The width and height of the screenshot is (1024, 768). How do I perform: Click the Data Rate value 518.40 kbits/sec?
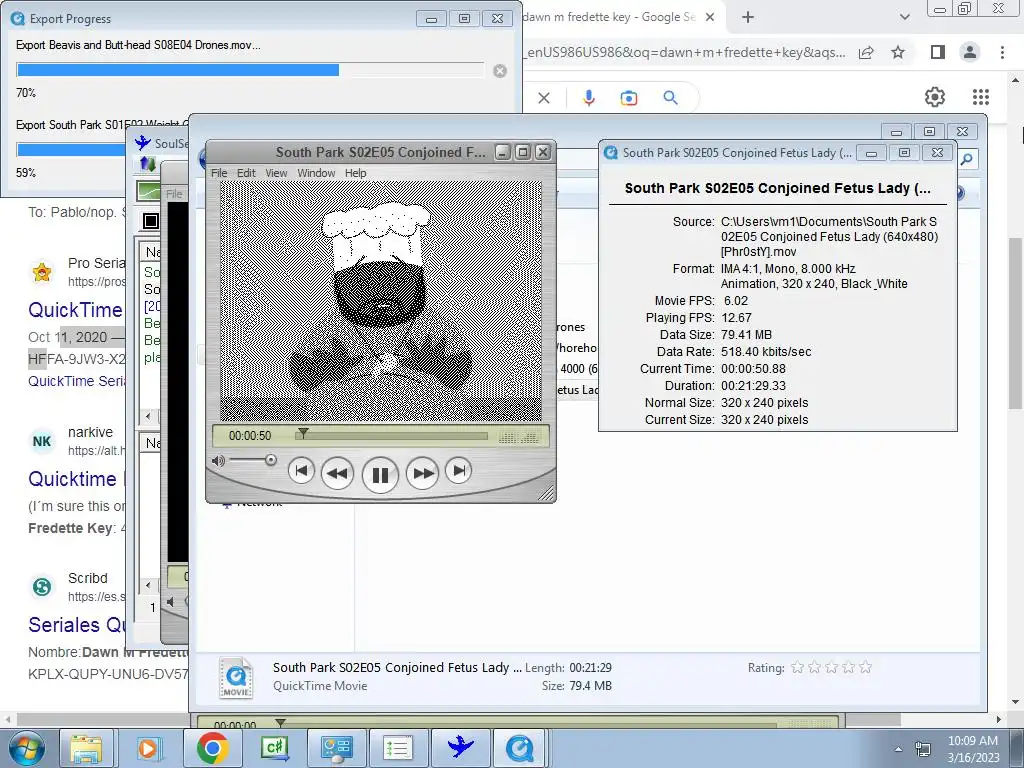766,352
